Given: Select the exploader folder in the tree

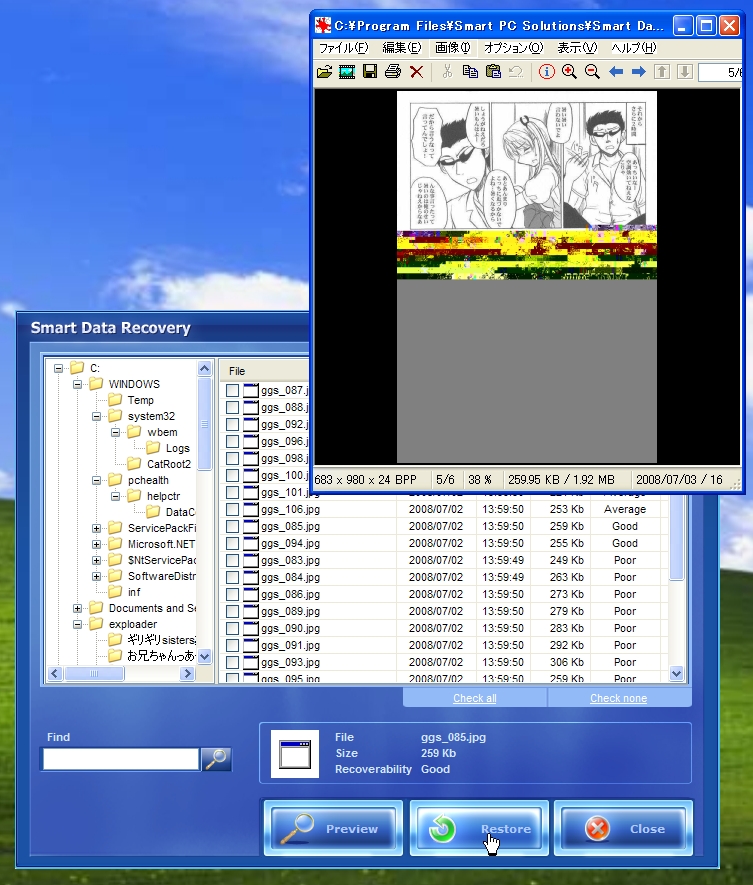Looking at the screenshot, I should pyautogui.click(x=133, y=624).
